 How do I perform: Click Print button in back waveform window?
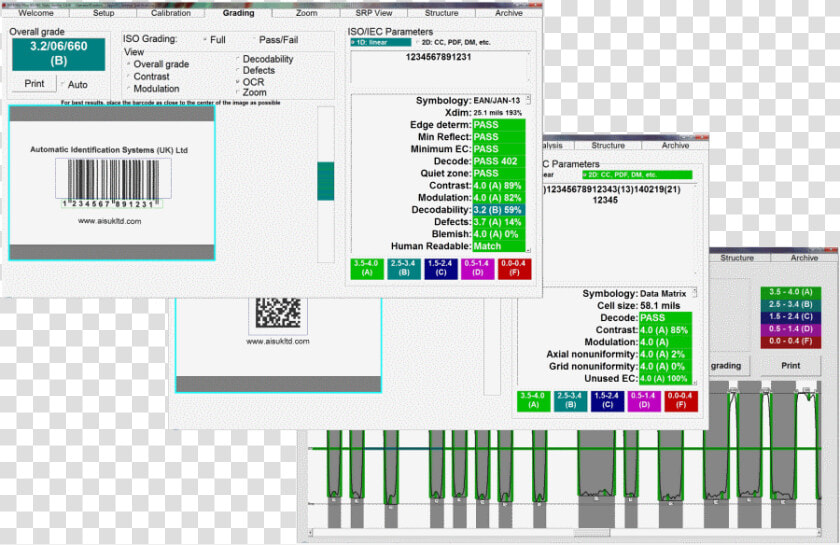click(x=791, y=365)
